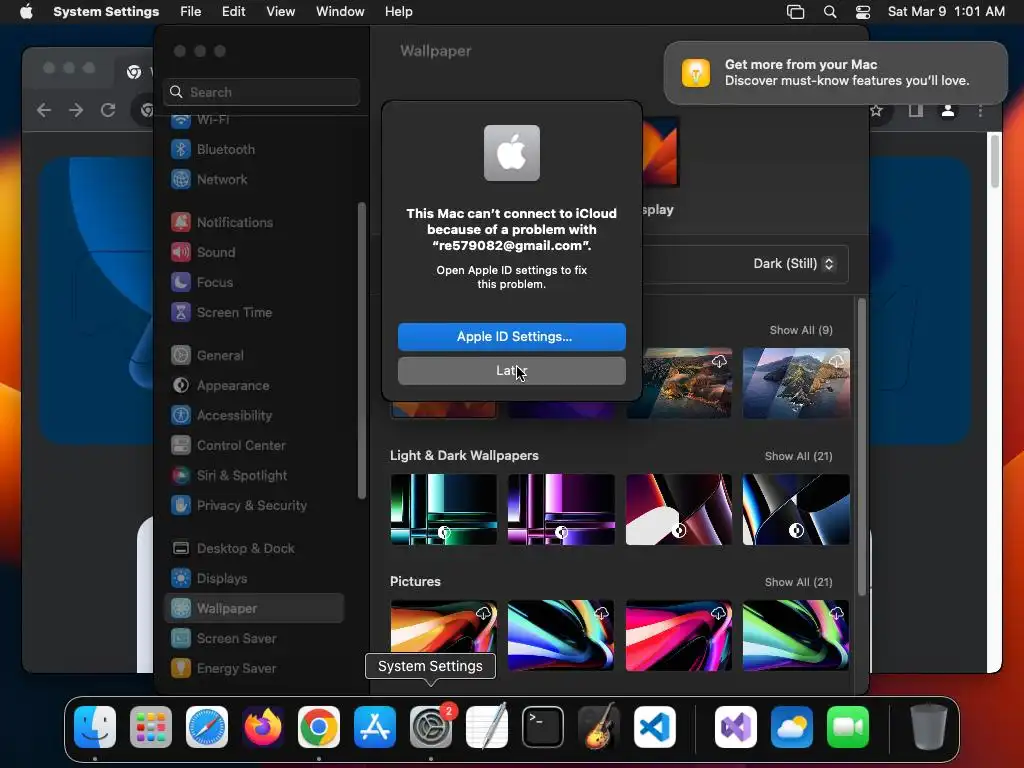The image size is (1024, 768).
Task: Open the Help menu
Action: click(398, 12)
